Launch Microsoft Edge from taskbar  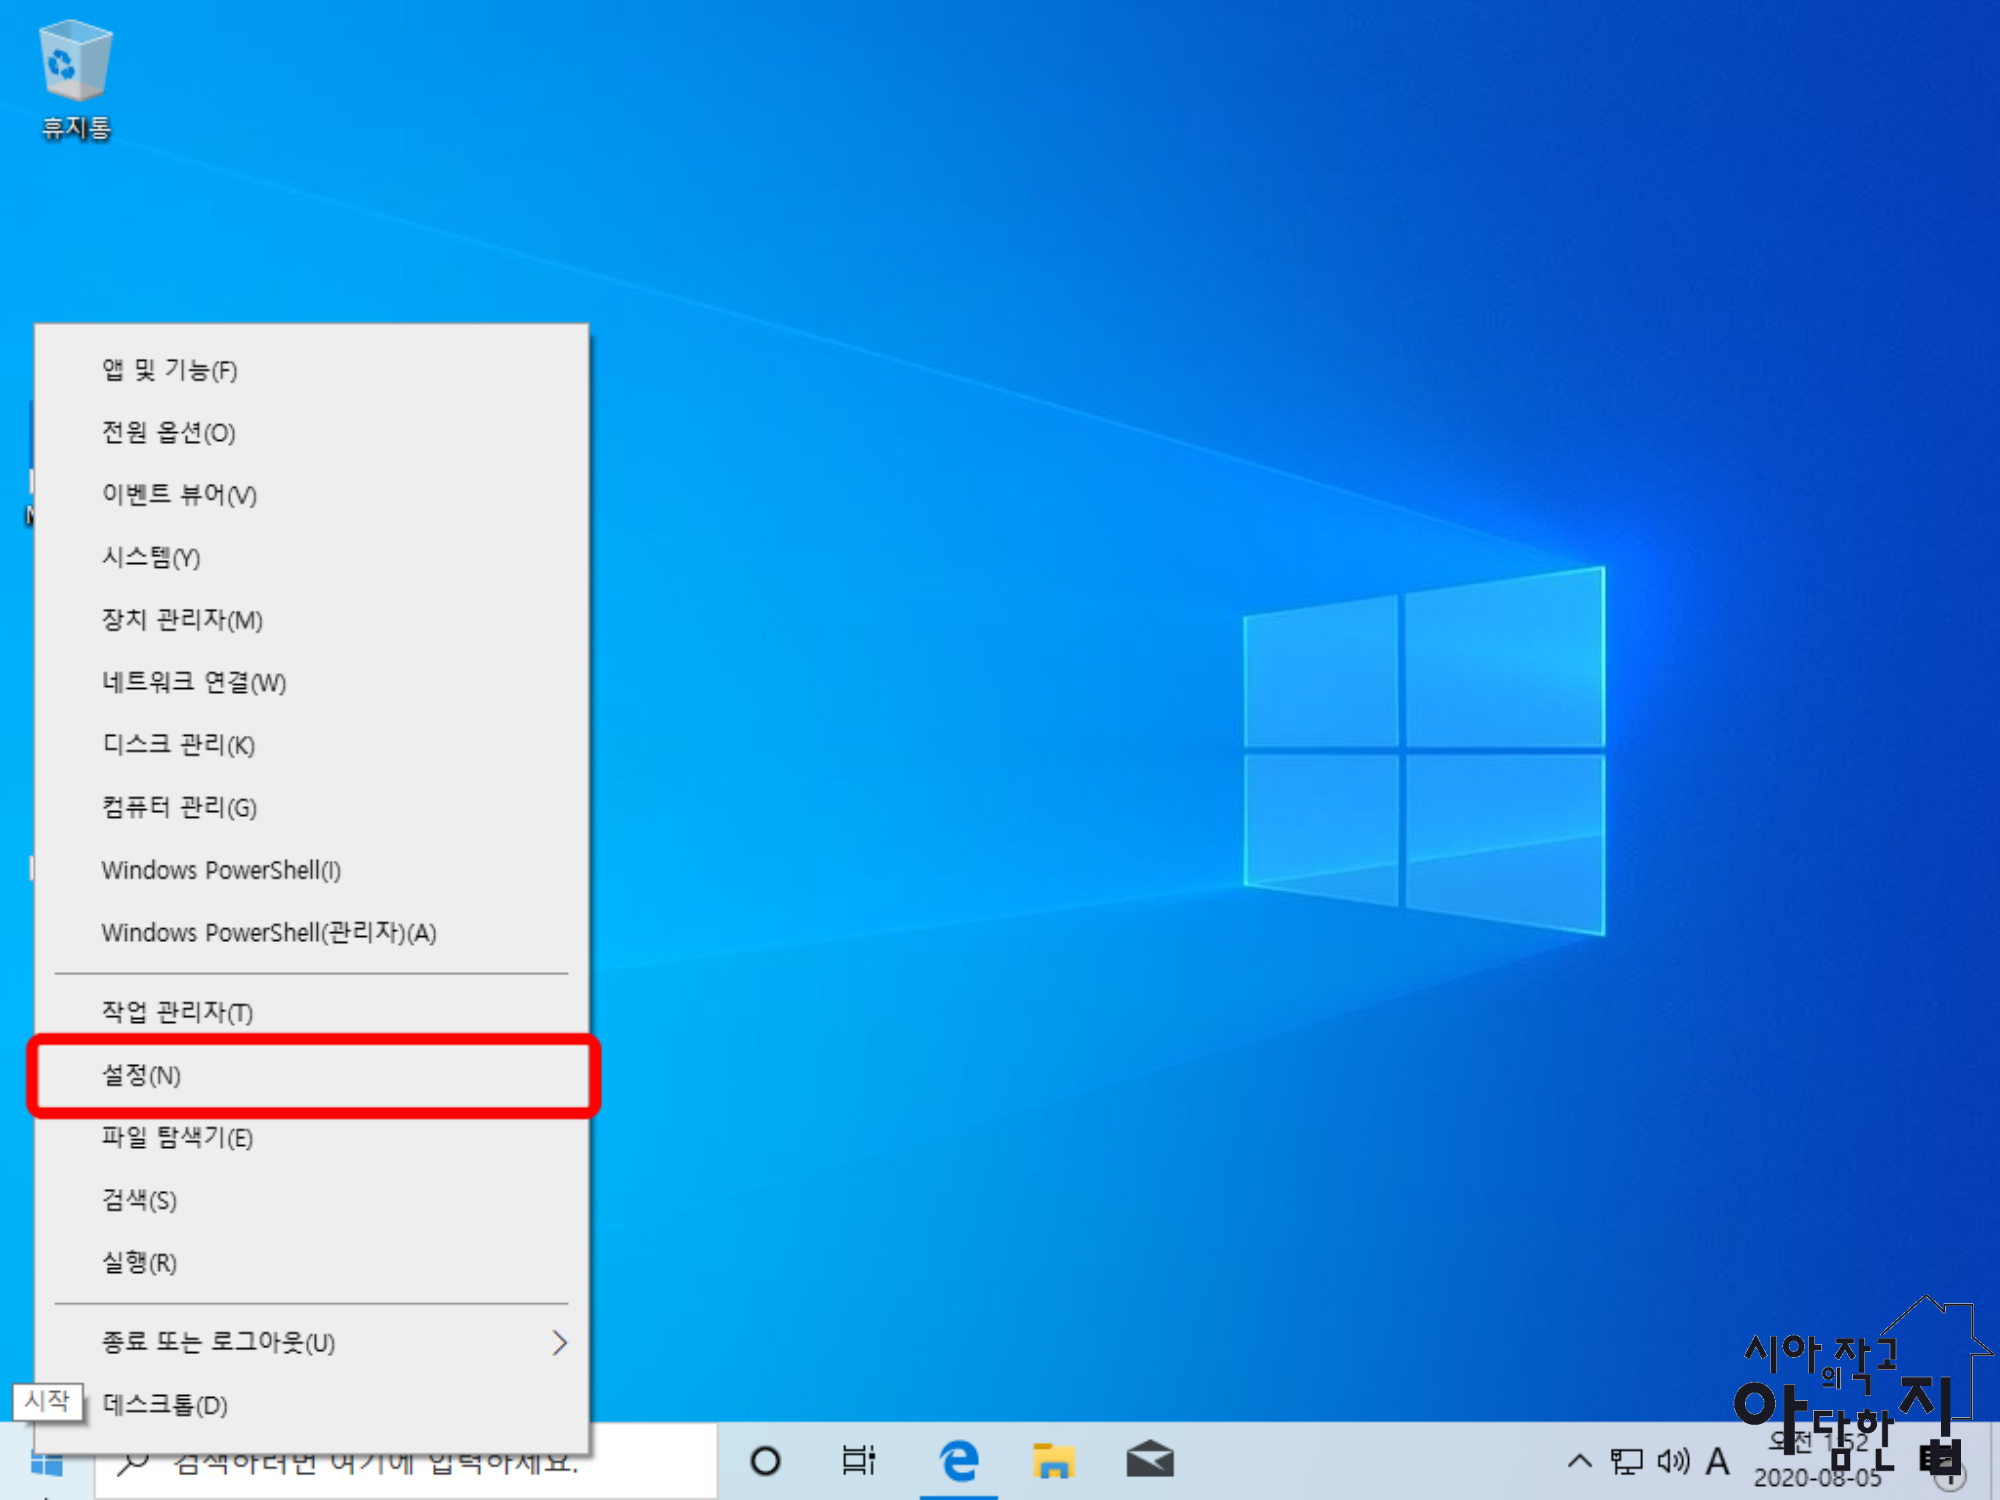[x=959, y=1462]
